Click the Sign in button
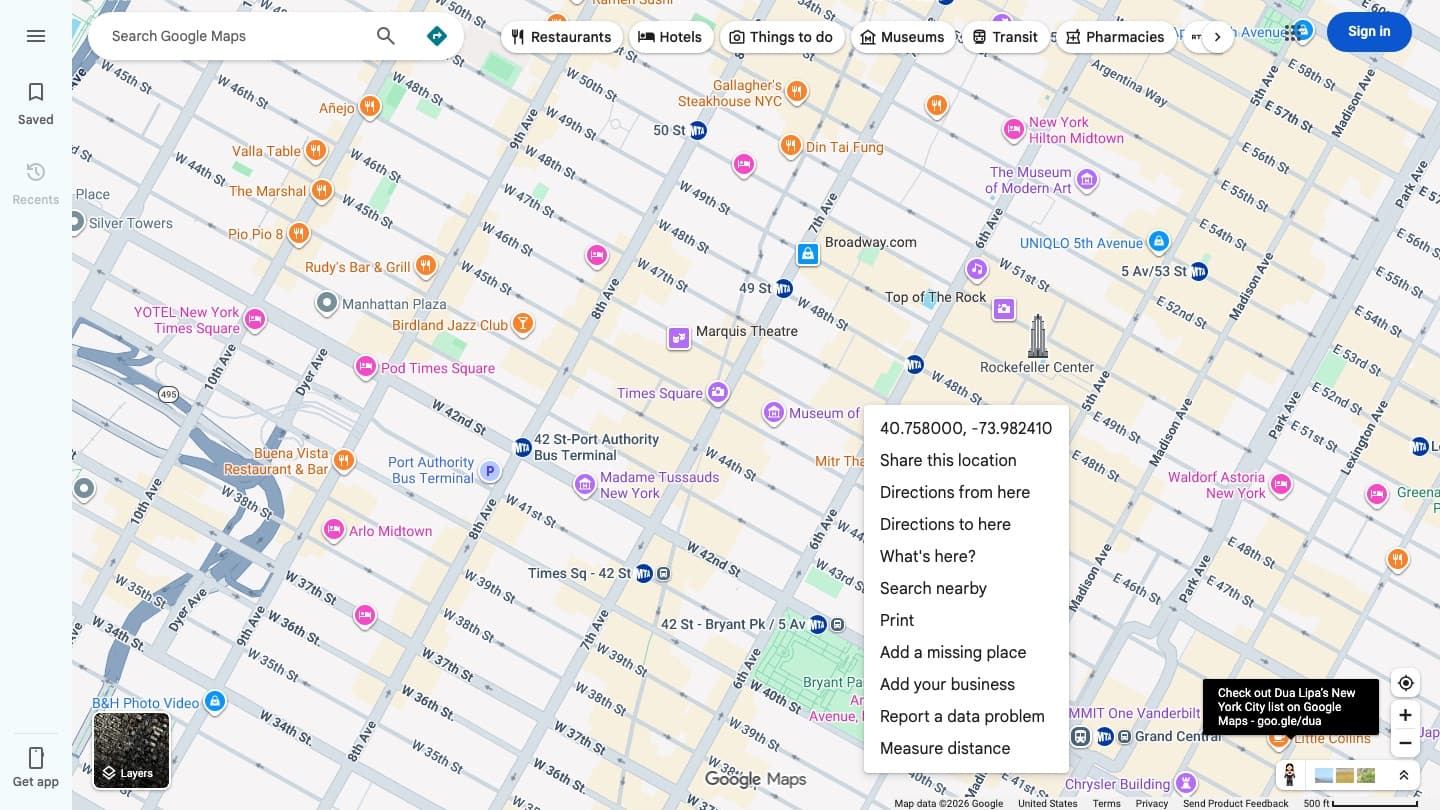 (1369, 32)
